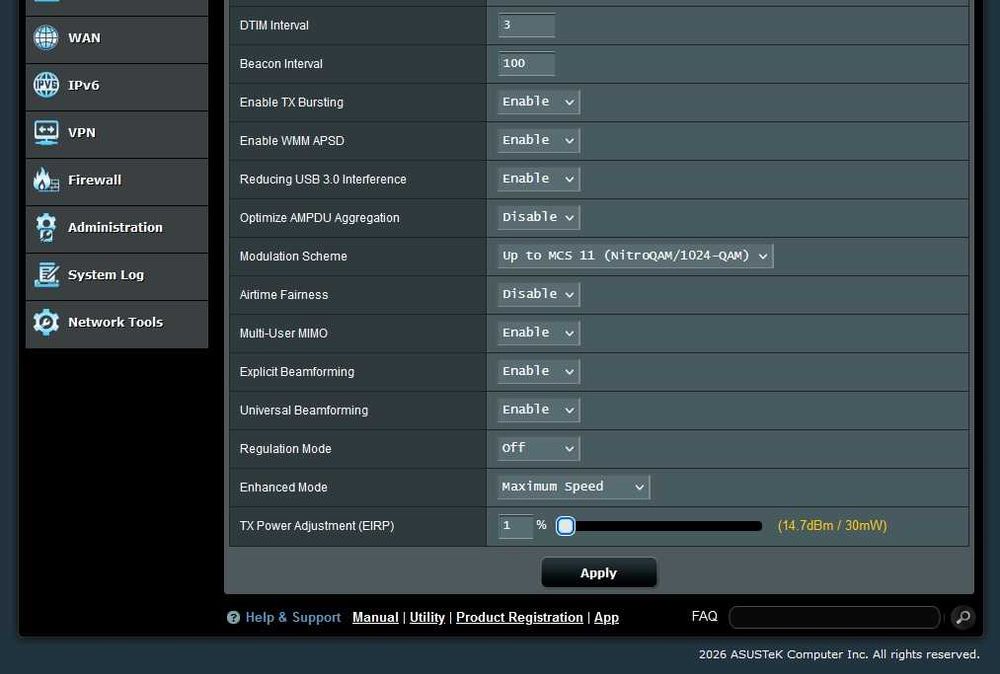This screenshot has height=674, width=1000.
Task: Click the DTIM Interval label
Action: (x=274, y=26)
